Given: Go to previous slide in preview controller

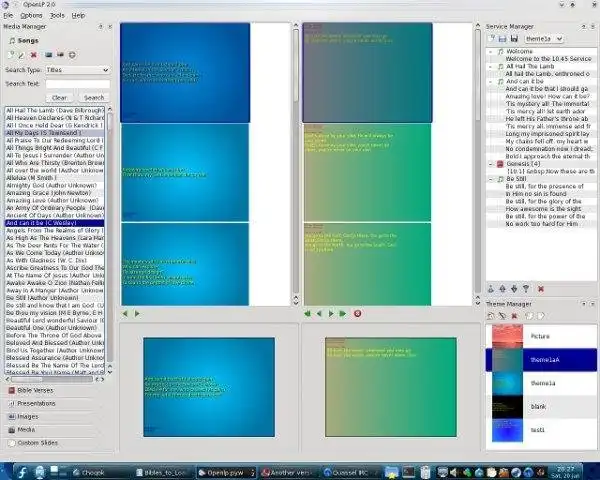Looking at the screenshot, I should [125, 314].
